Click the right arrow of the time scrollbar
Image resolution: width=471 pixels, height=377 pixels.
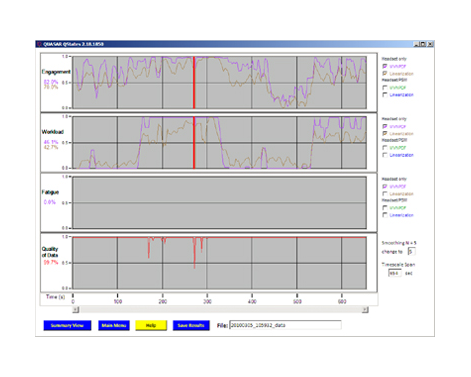pyautogui.click(x=365, y=310)
